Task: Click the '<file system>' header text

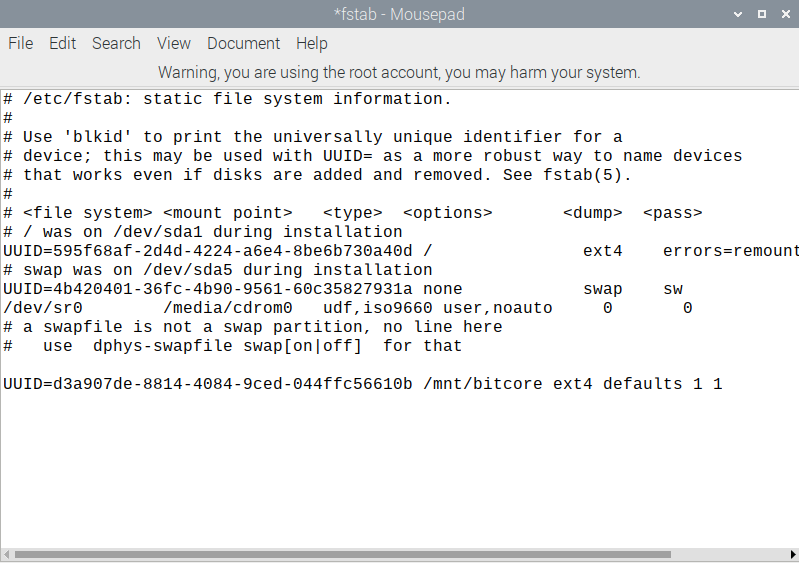Action: tap(88, 212)
